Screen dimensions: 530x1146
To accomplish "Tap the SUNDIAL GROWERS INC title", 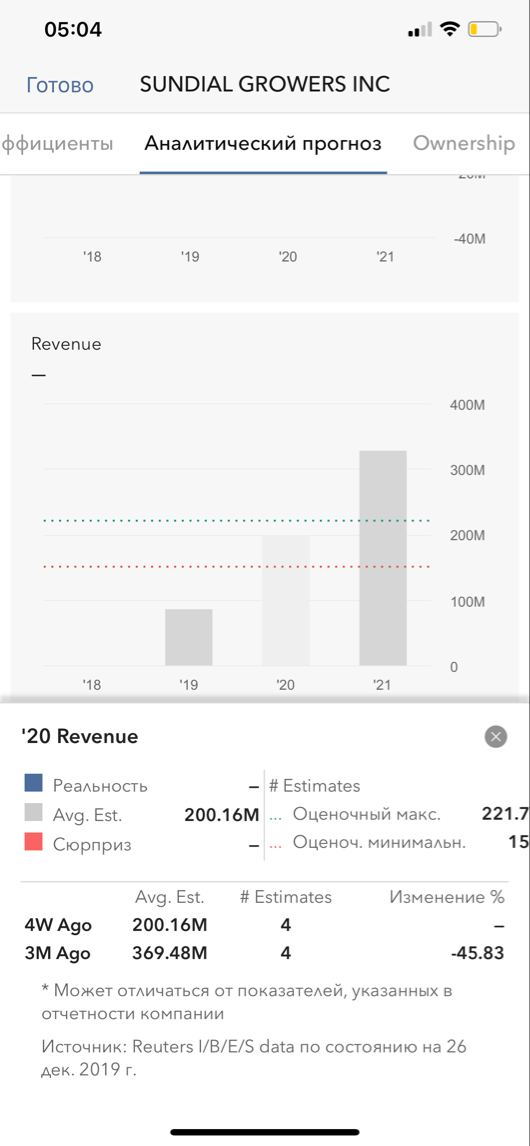I will pos(265,85).
